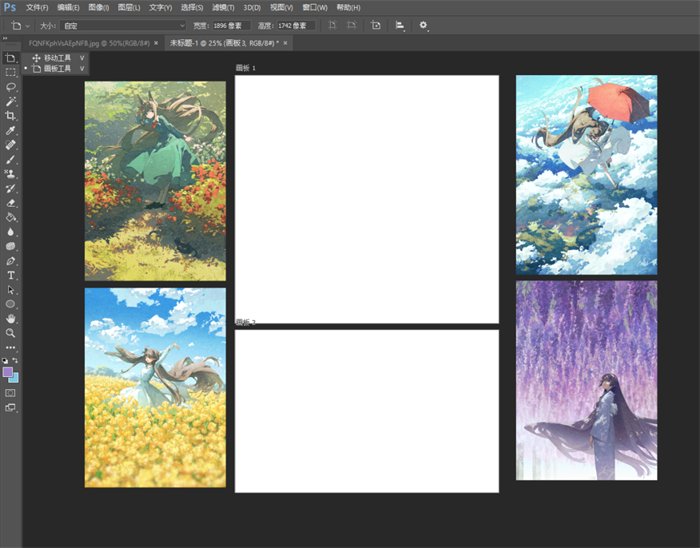This screenshot has height=548, width=700.
Task: Swap foreground and background colors
Action: [16, 360]
